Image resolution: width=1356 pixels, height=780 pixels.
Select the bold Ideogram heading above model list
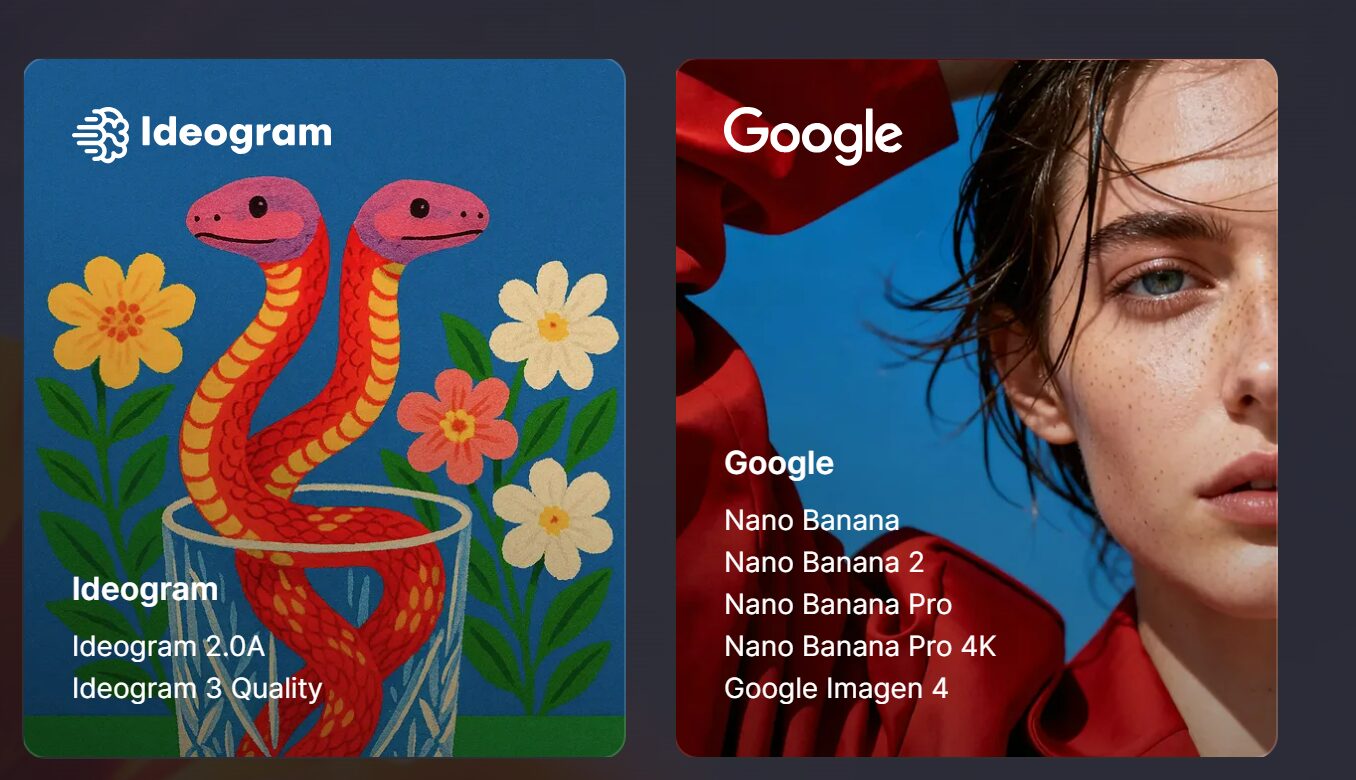(x=145, y=589)
